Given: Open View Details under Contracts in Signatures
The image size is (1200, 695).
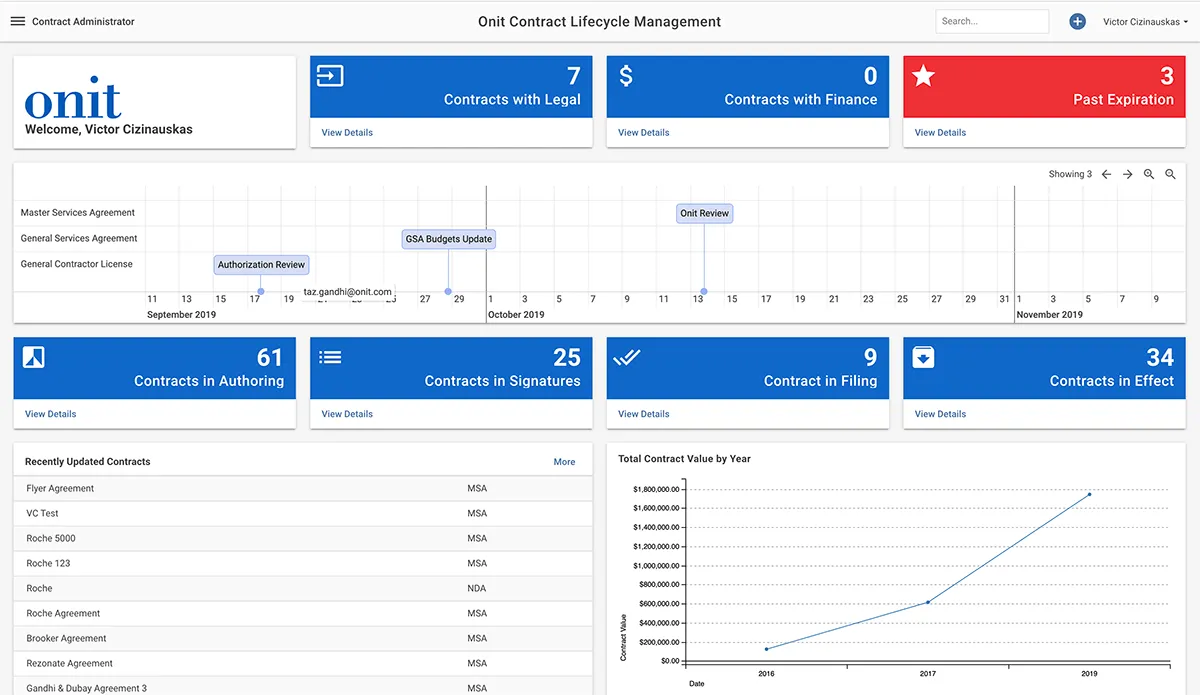Looking at the screenshot, I should coord(347,414).
